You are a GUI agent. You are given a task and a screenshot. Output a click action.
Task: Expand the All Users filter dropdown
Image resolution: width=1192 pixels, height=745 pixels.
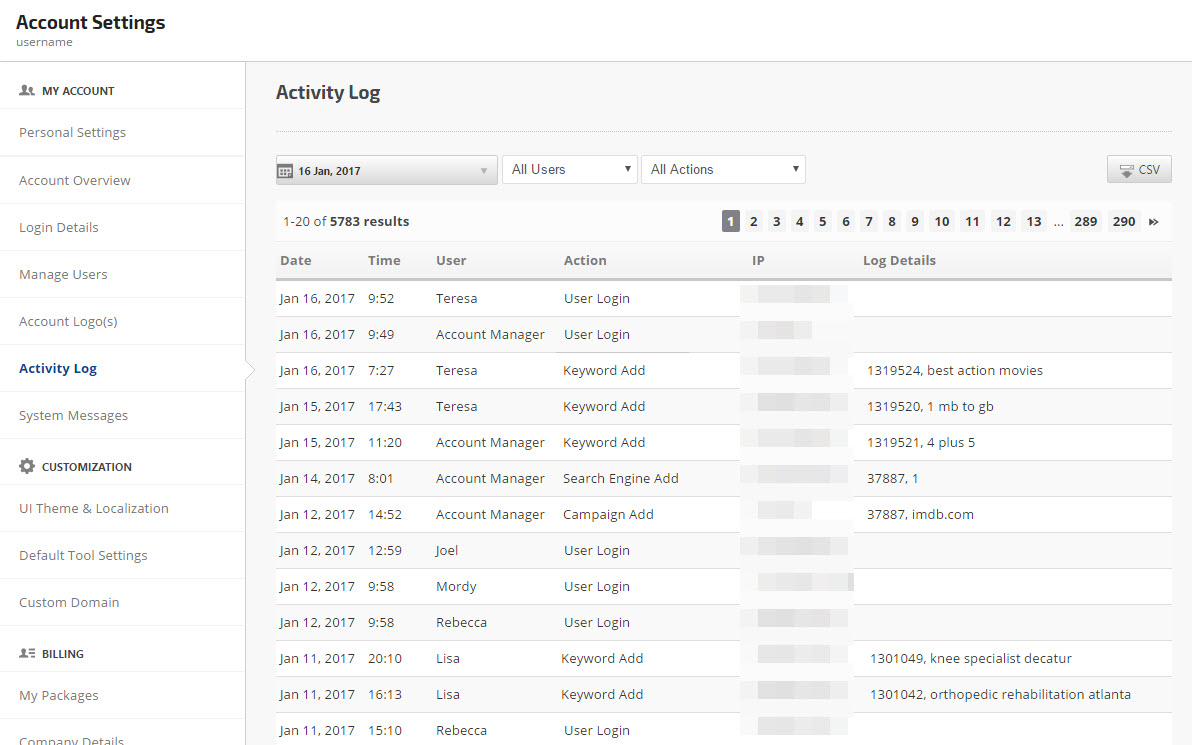[569, 170]
